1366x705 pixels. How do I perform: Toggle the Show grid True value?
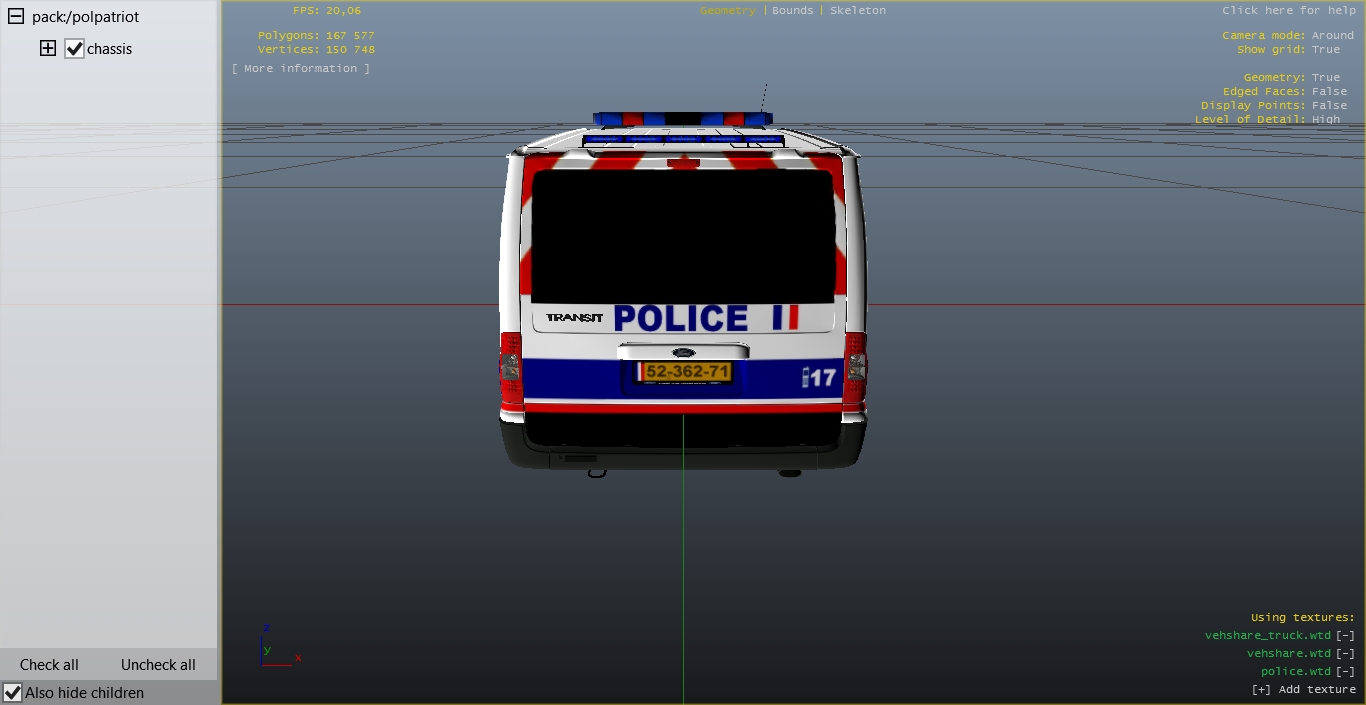click(1326, 50)
